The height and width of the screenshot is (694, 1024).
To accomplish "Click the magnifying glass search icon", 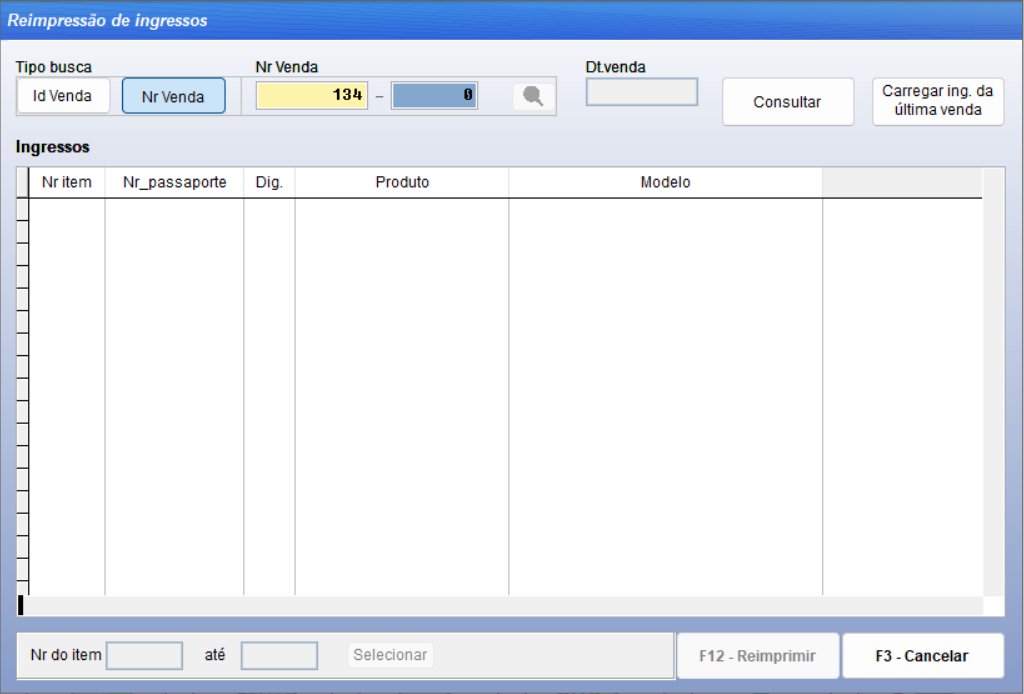I will click(532, 95).
